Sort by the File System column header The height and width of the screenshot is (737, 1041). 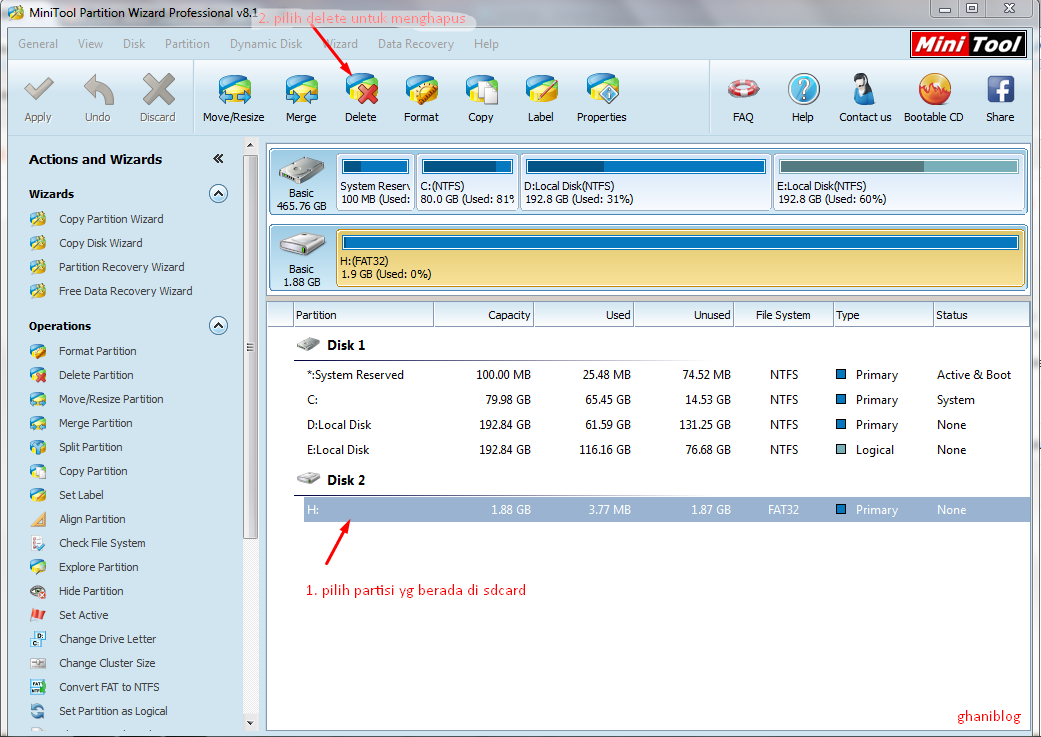point(783,315)
